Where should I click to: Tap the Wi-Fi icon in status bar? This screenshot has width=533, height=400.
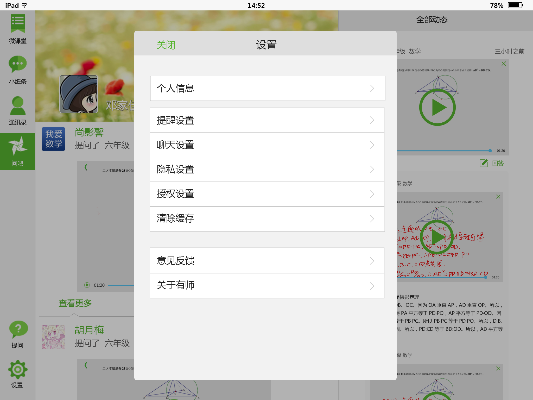click(24, 5)
